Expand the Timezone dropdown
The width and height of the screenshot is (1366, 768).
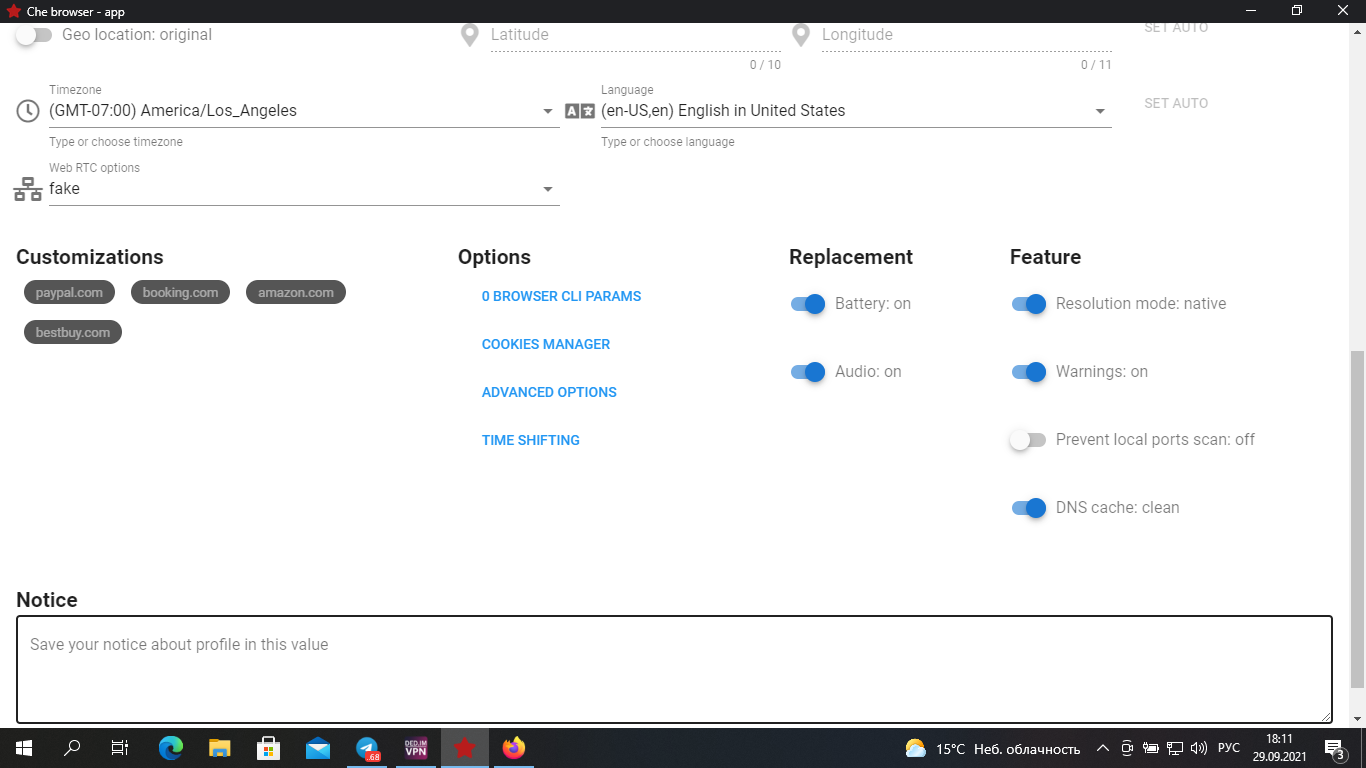[x=547, y=111]
